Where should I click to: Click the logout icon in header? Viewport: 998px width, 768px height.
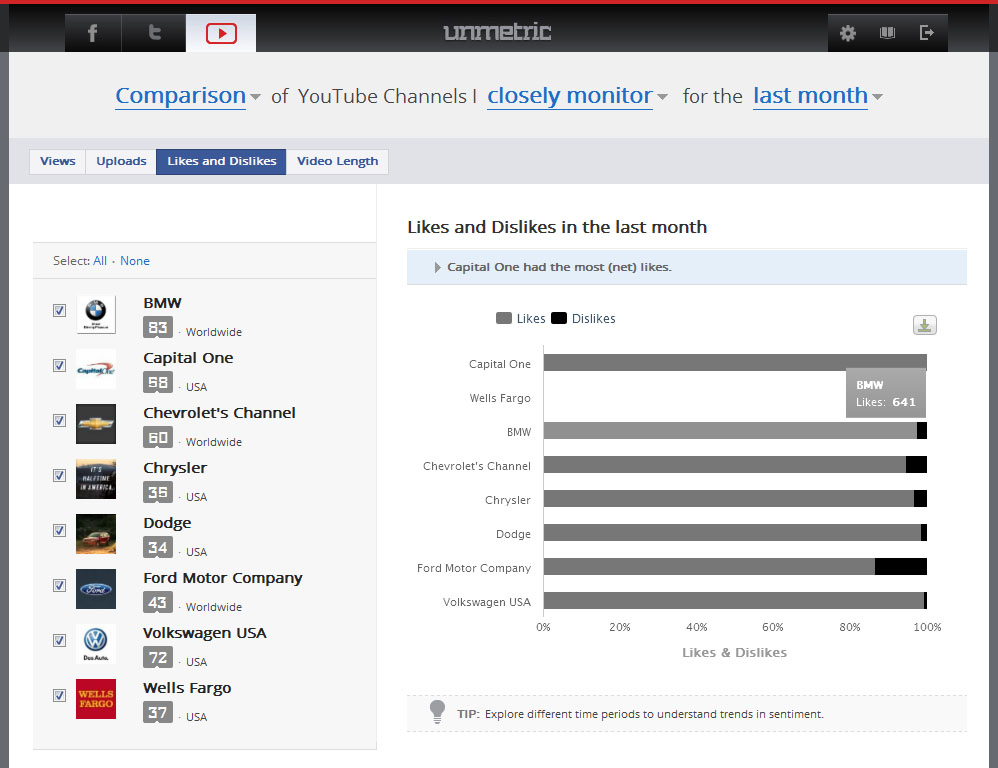pos(927,32)
